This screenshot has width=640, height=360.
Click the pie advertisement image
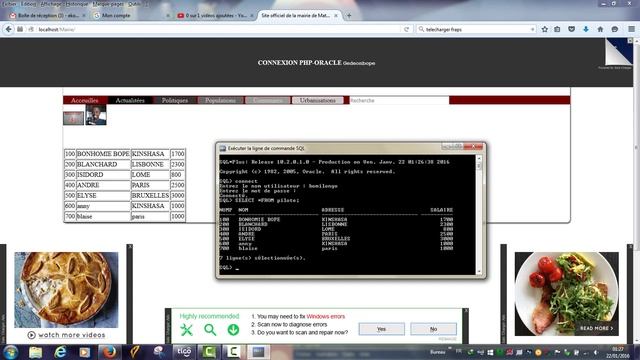pyautogui.click(x=66, y=290)
